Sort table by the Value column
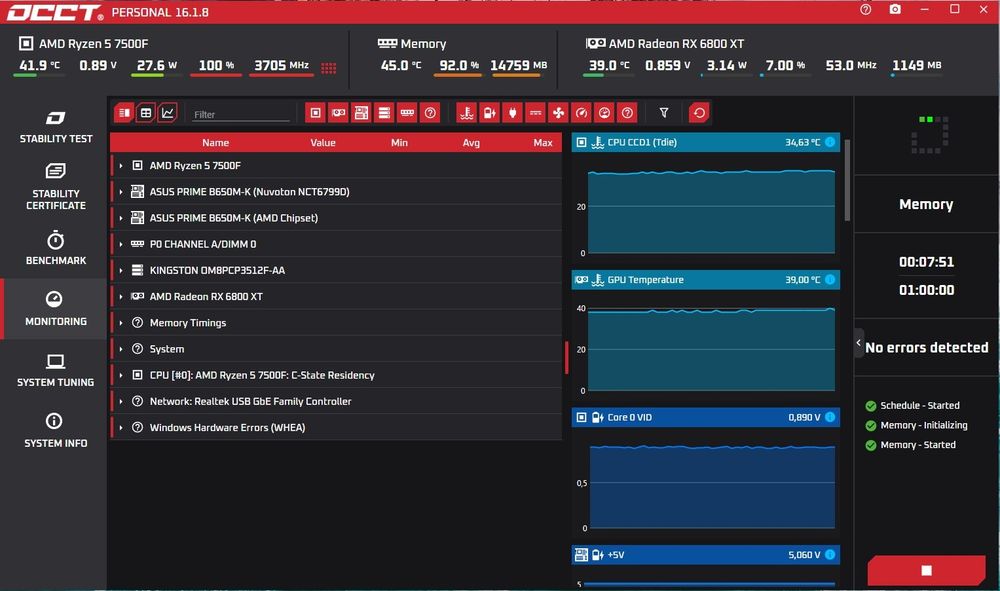 click(x=323, y=142)
